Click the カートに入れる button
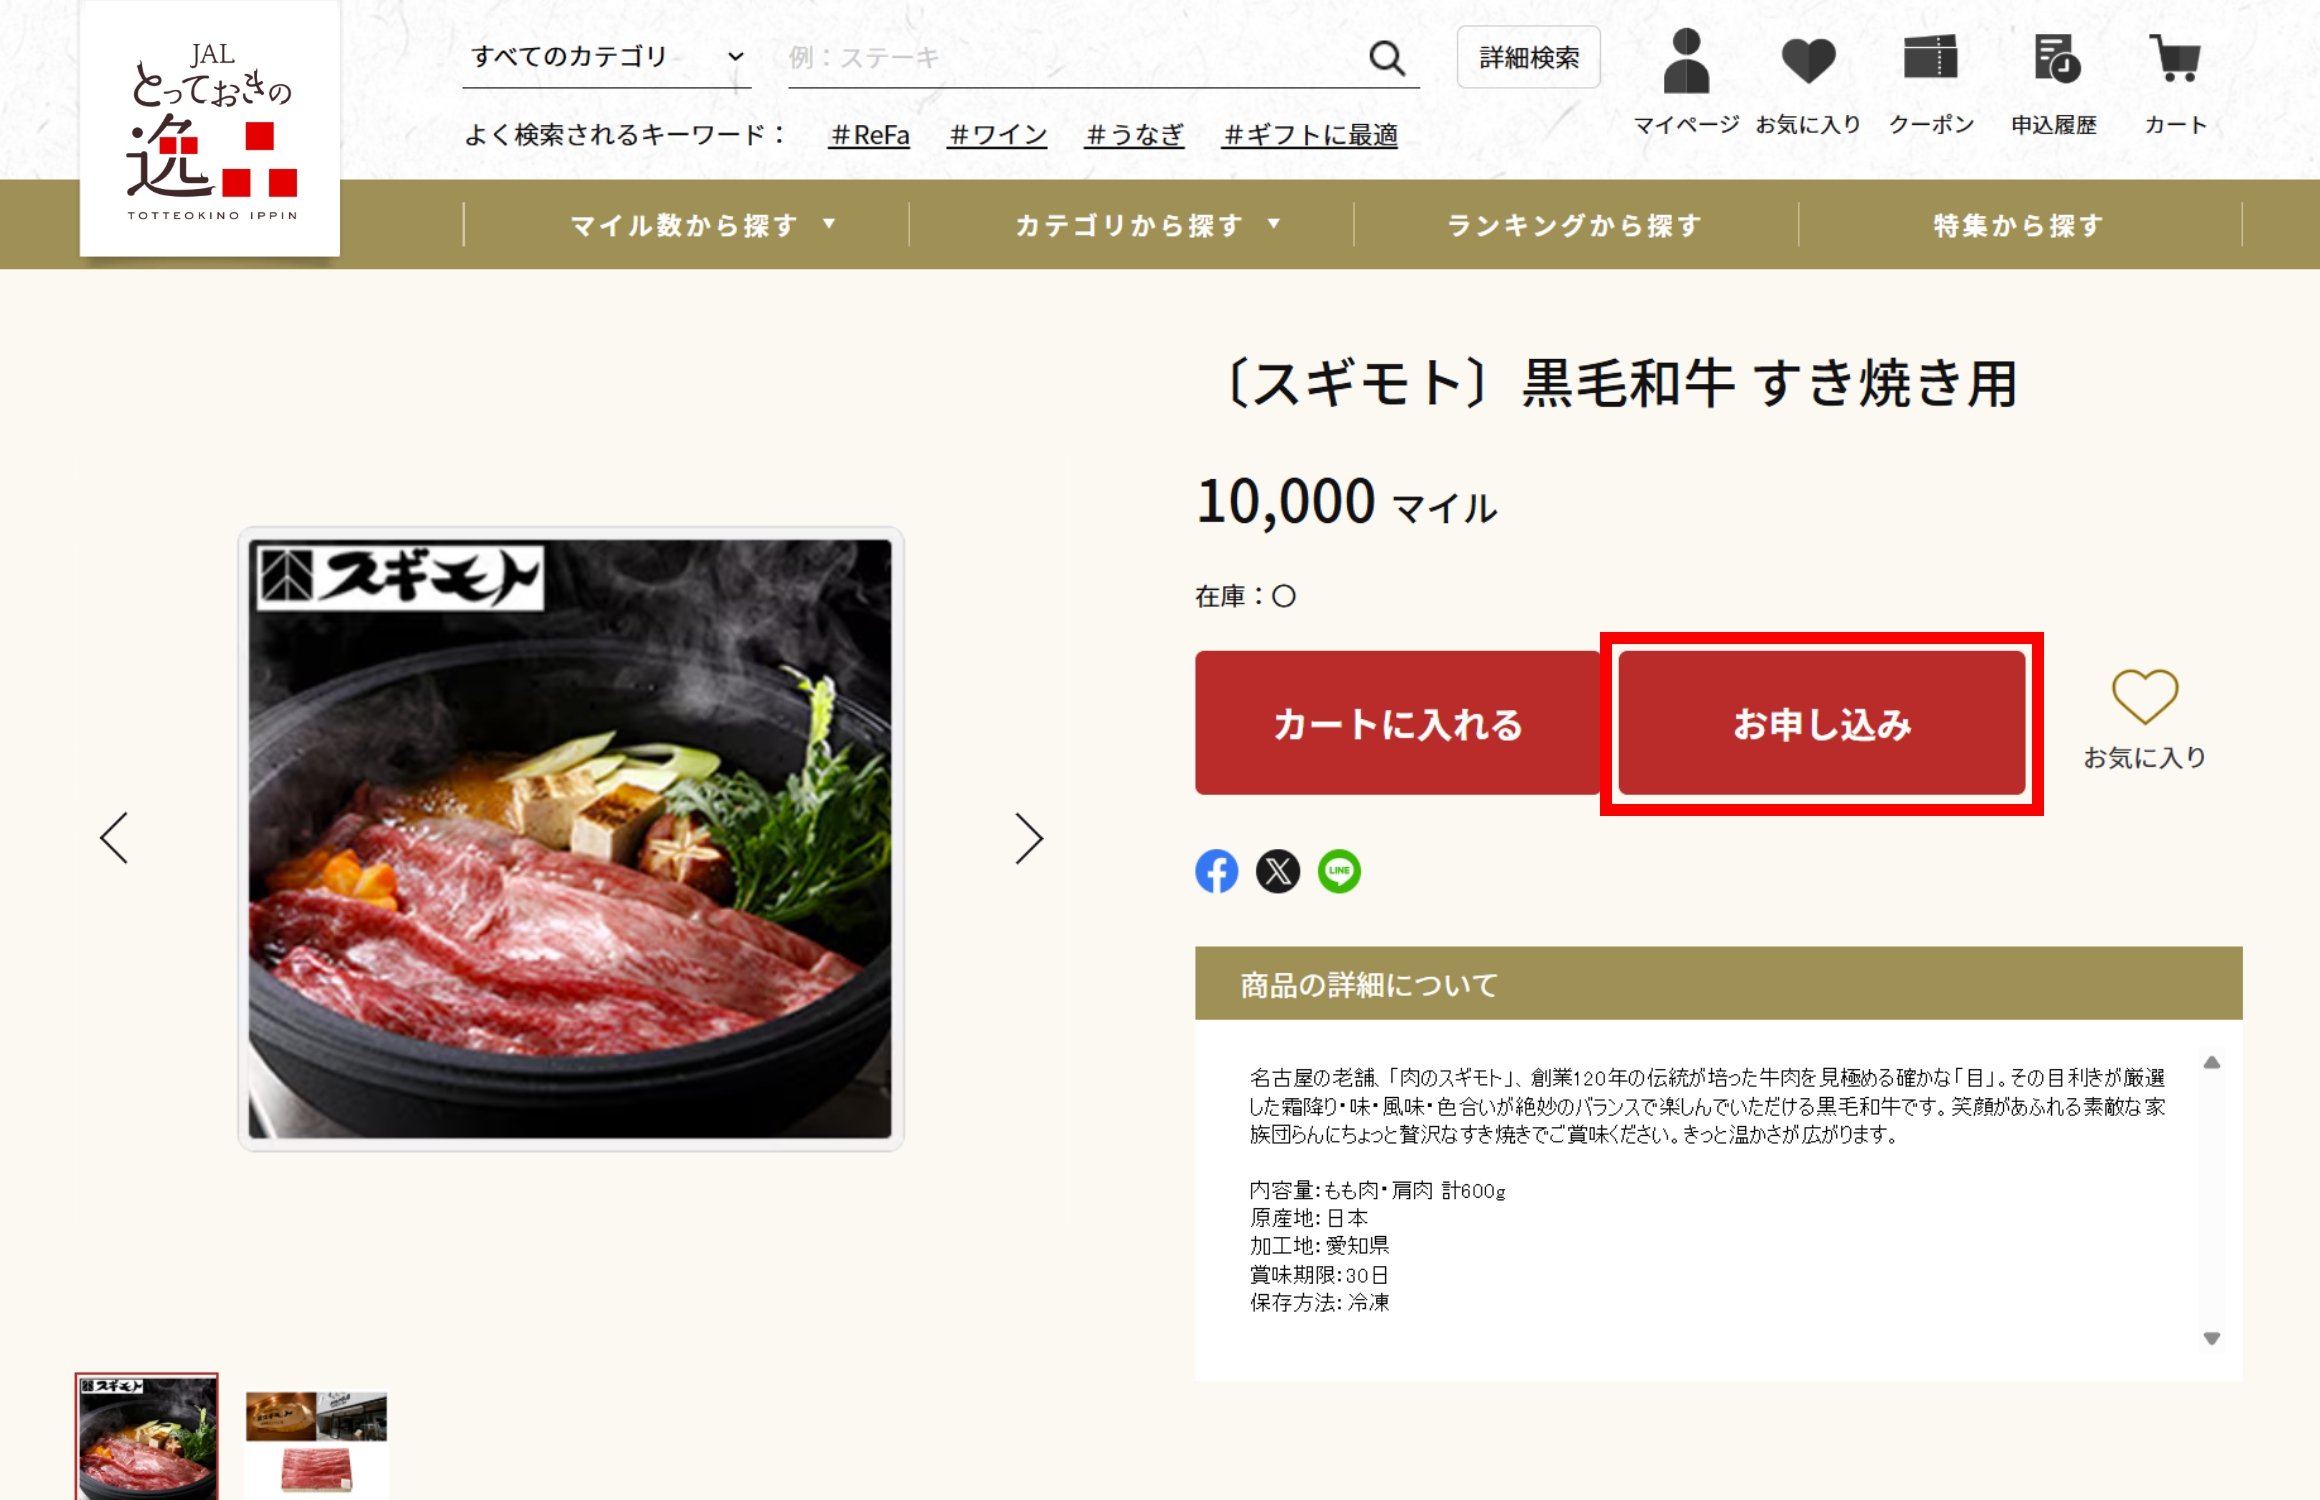The width and height of the screenshot is (2320, 1500). (x=1397, y=723)
